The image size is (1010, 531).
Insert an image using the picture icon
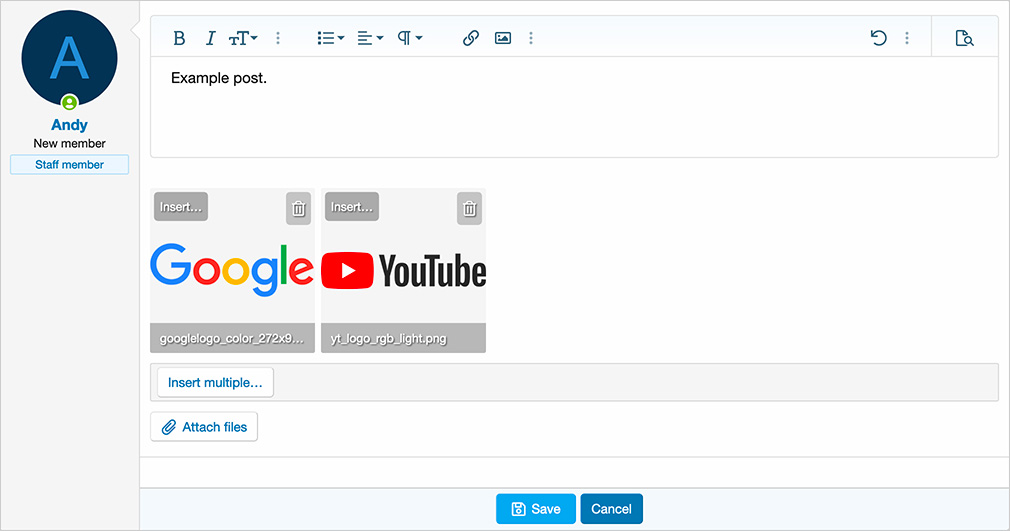point(503,39)
